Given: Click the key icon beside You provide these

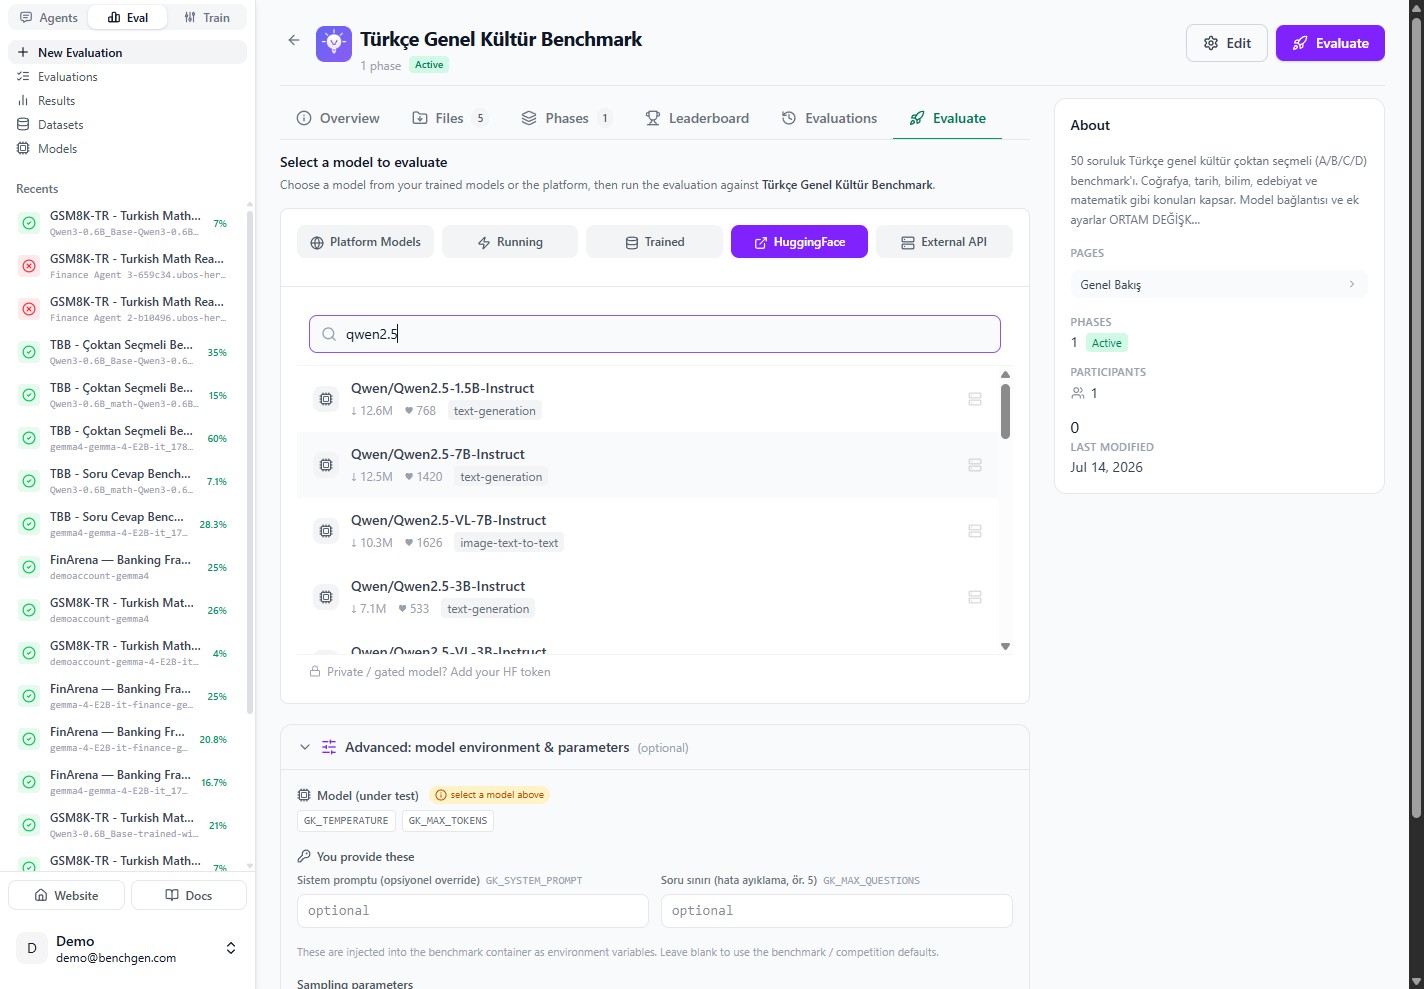Looking at the screenshot, I should pos(304,857).
